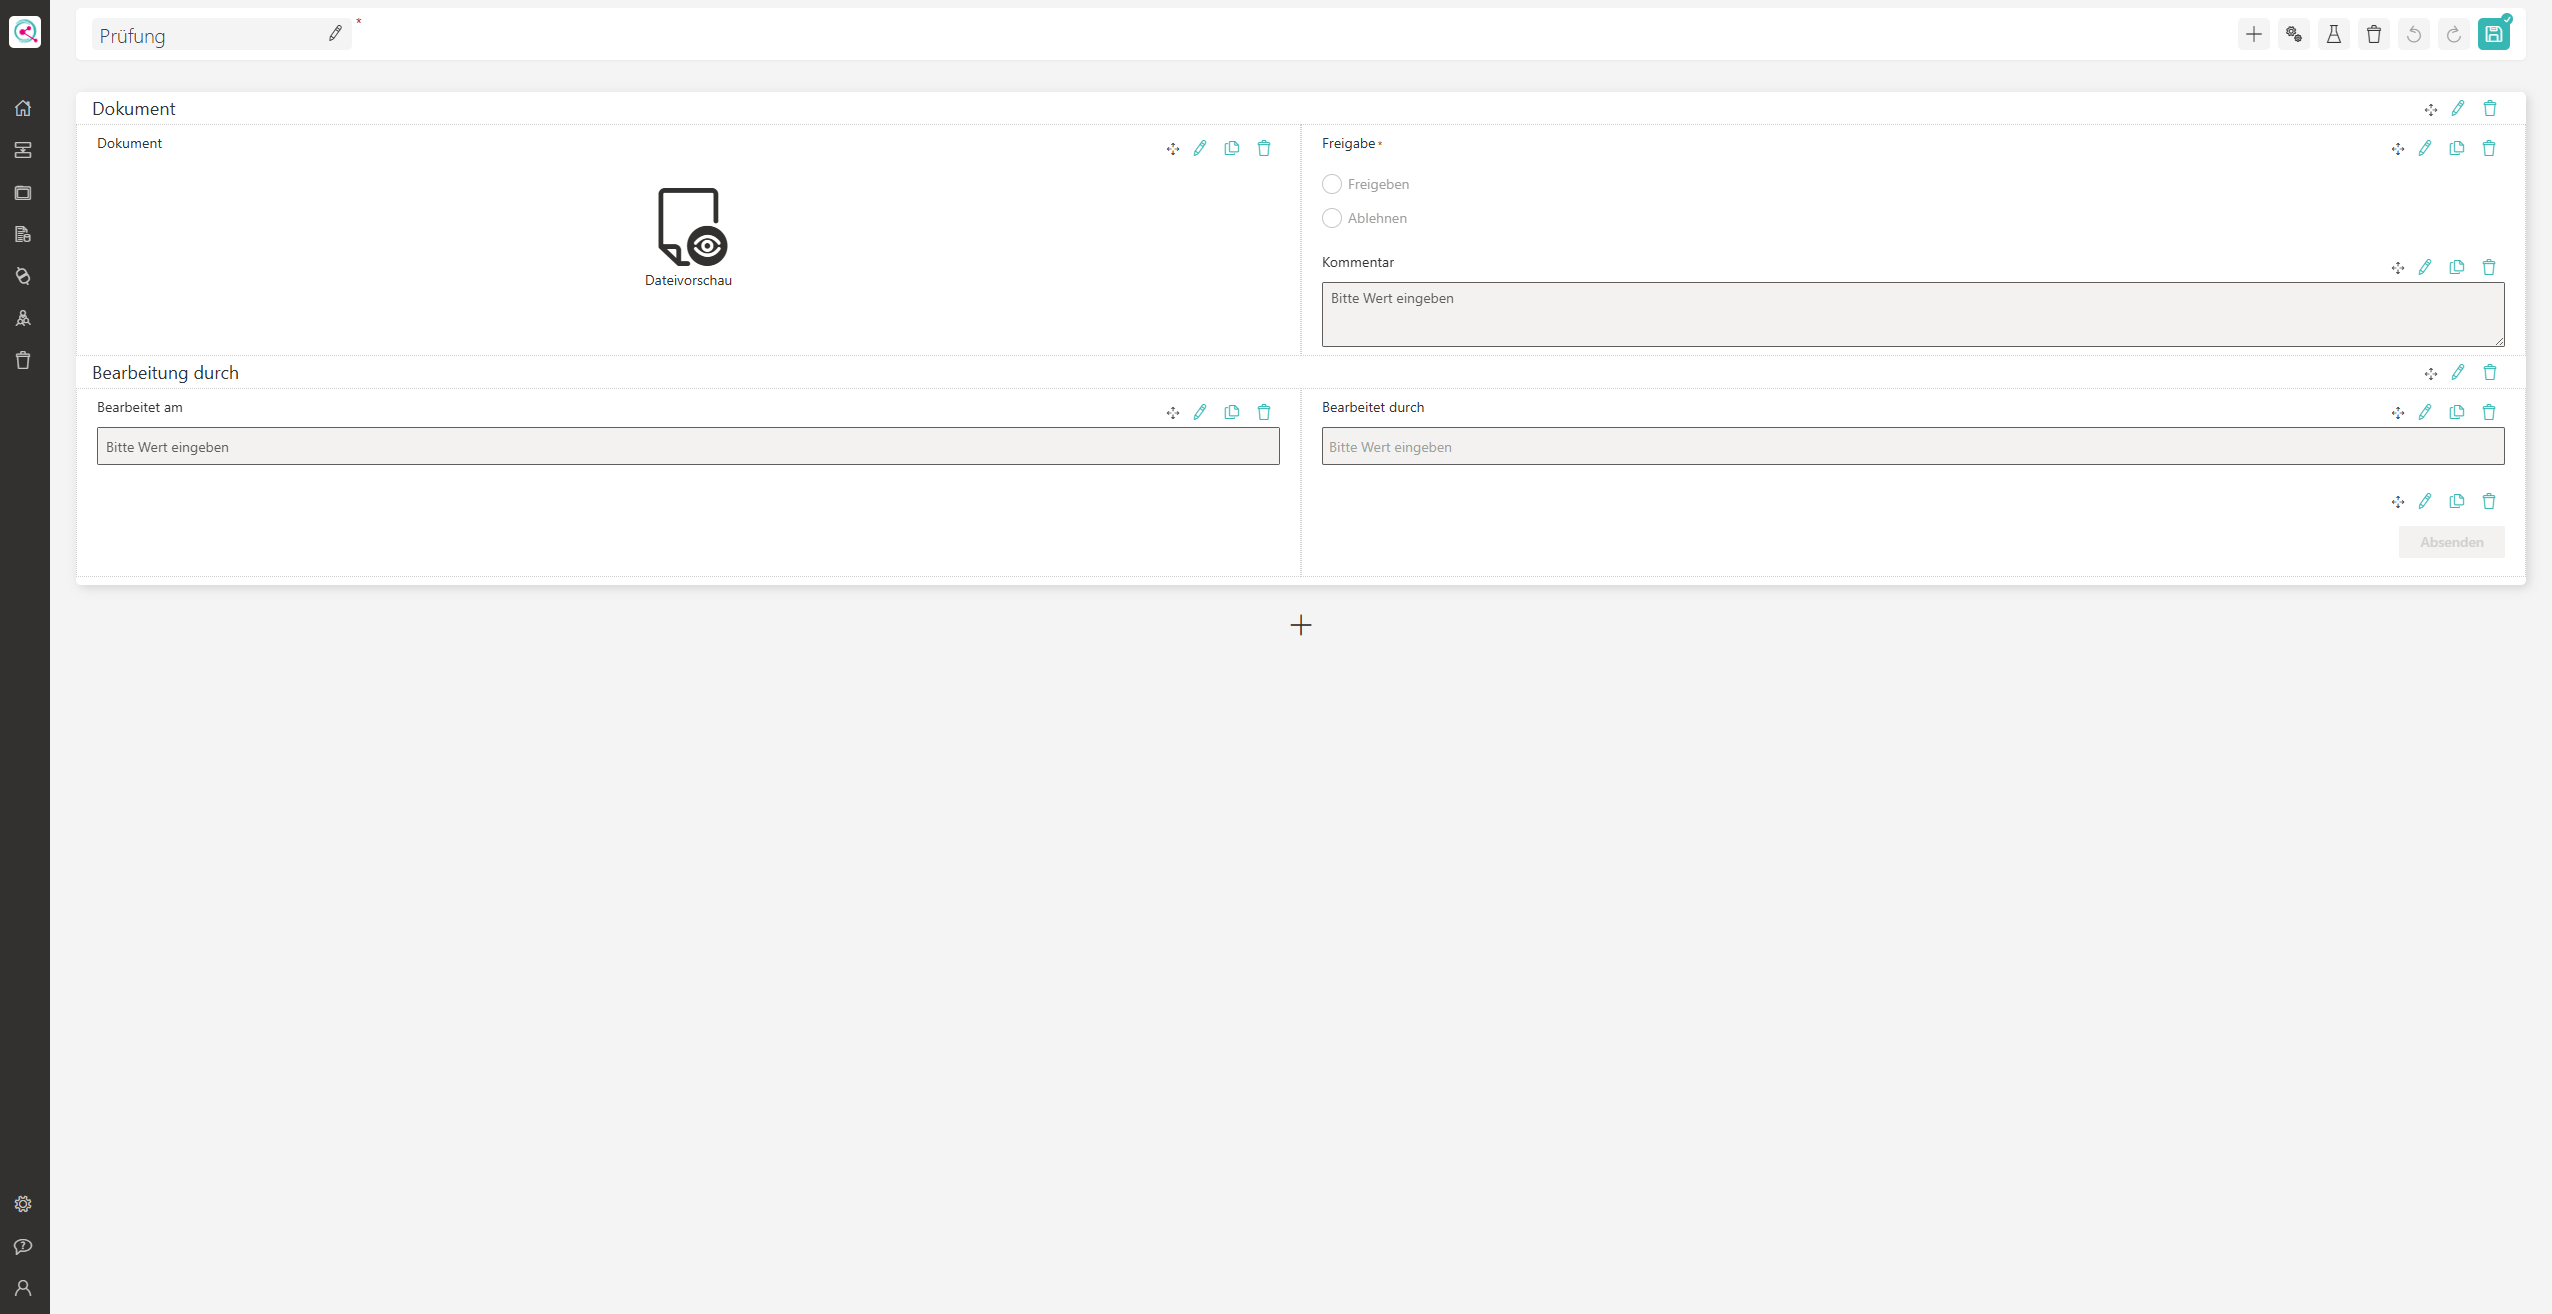2552x1314 pixels.
Task: Click the undo arrow icon
Action: point(2413,35)
